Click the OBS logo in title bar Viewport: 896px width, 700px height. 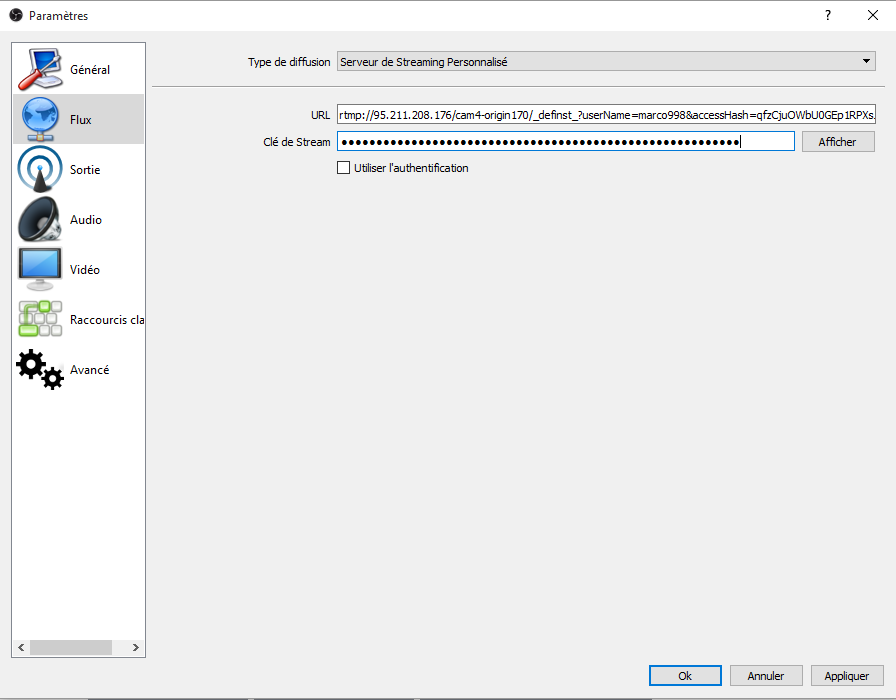pos(15,15)
